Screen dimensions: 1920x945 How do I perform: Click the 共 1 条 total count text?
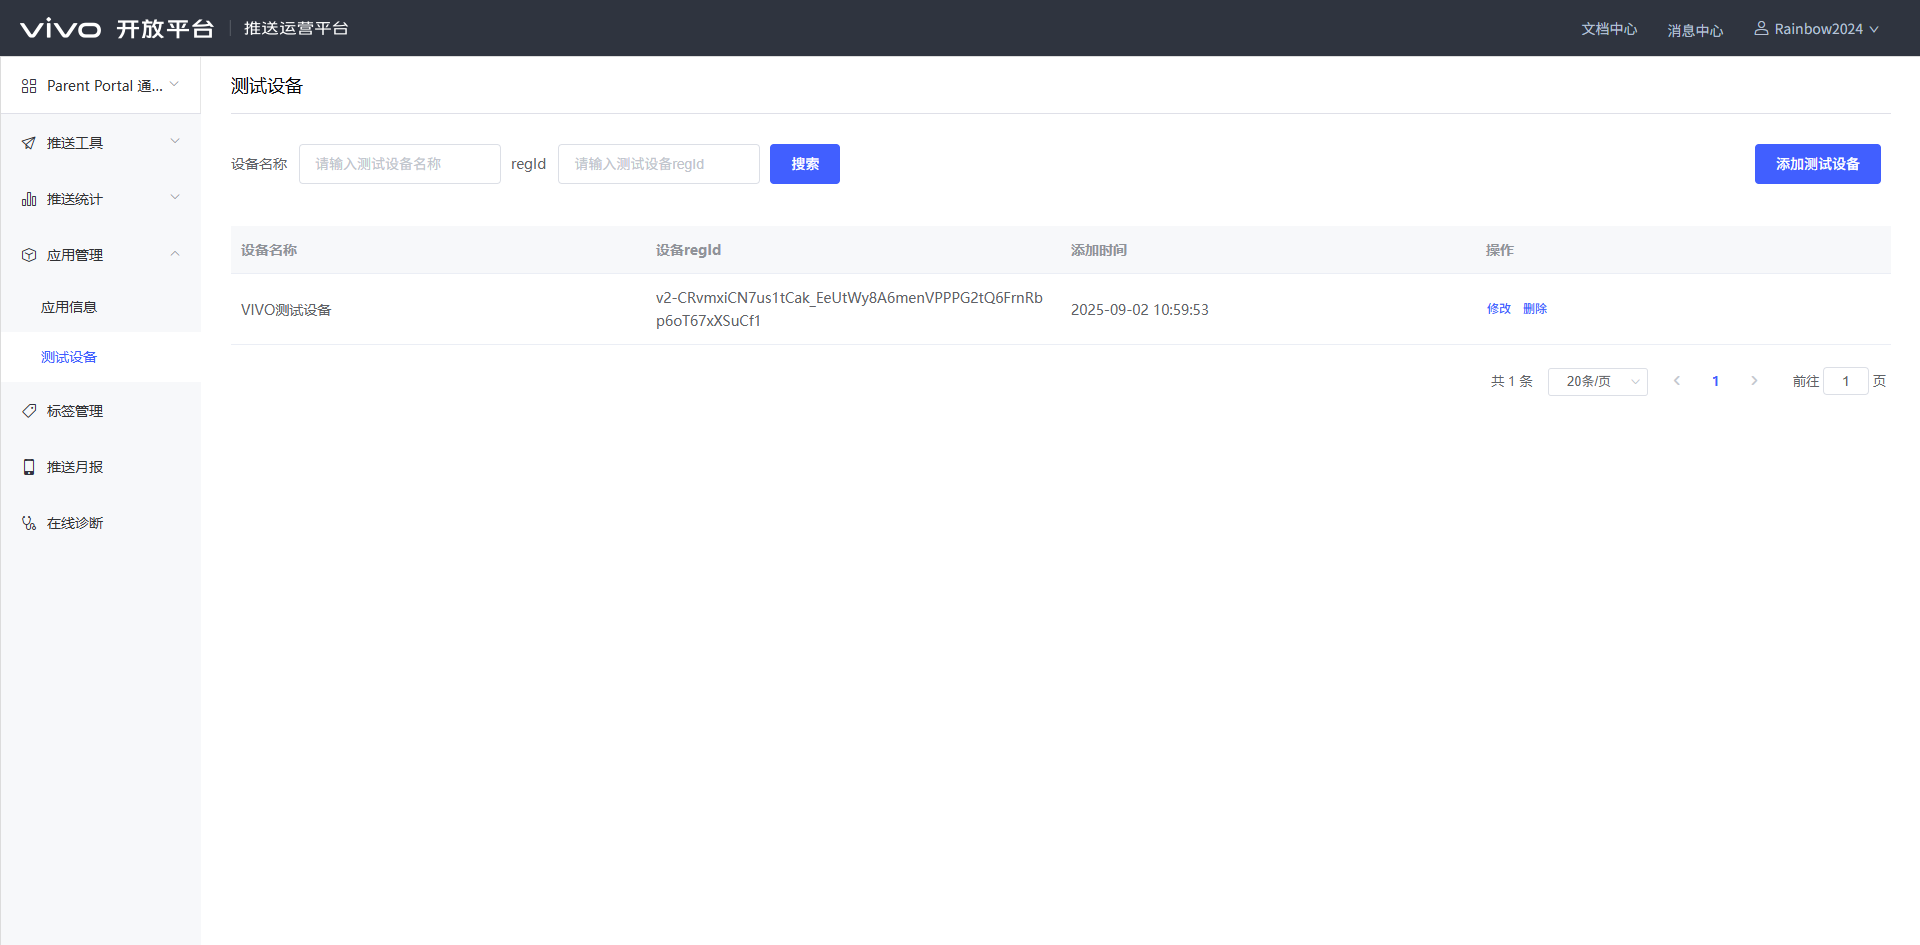tap(1511, 381)
